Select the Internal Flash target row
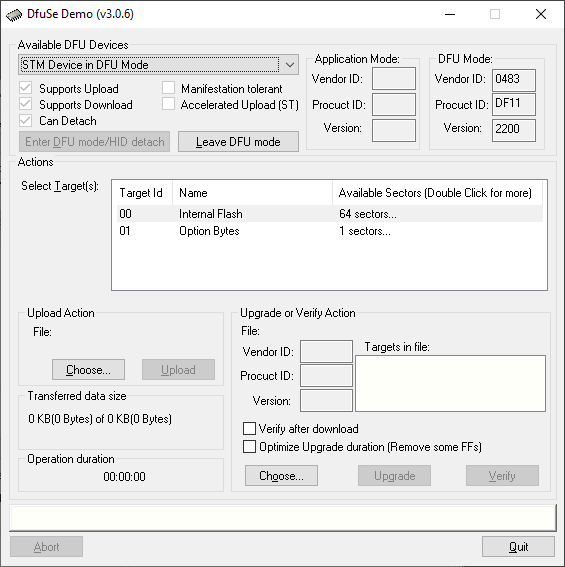The image size is (565, 567). pos(329,214)
